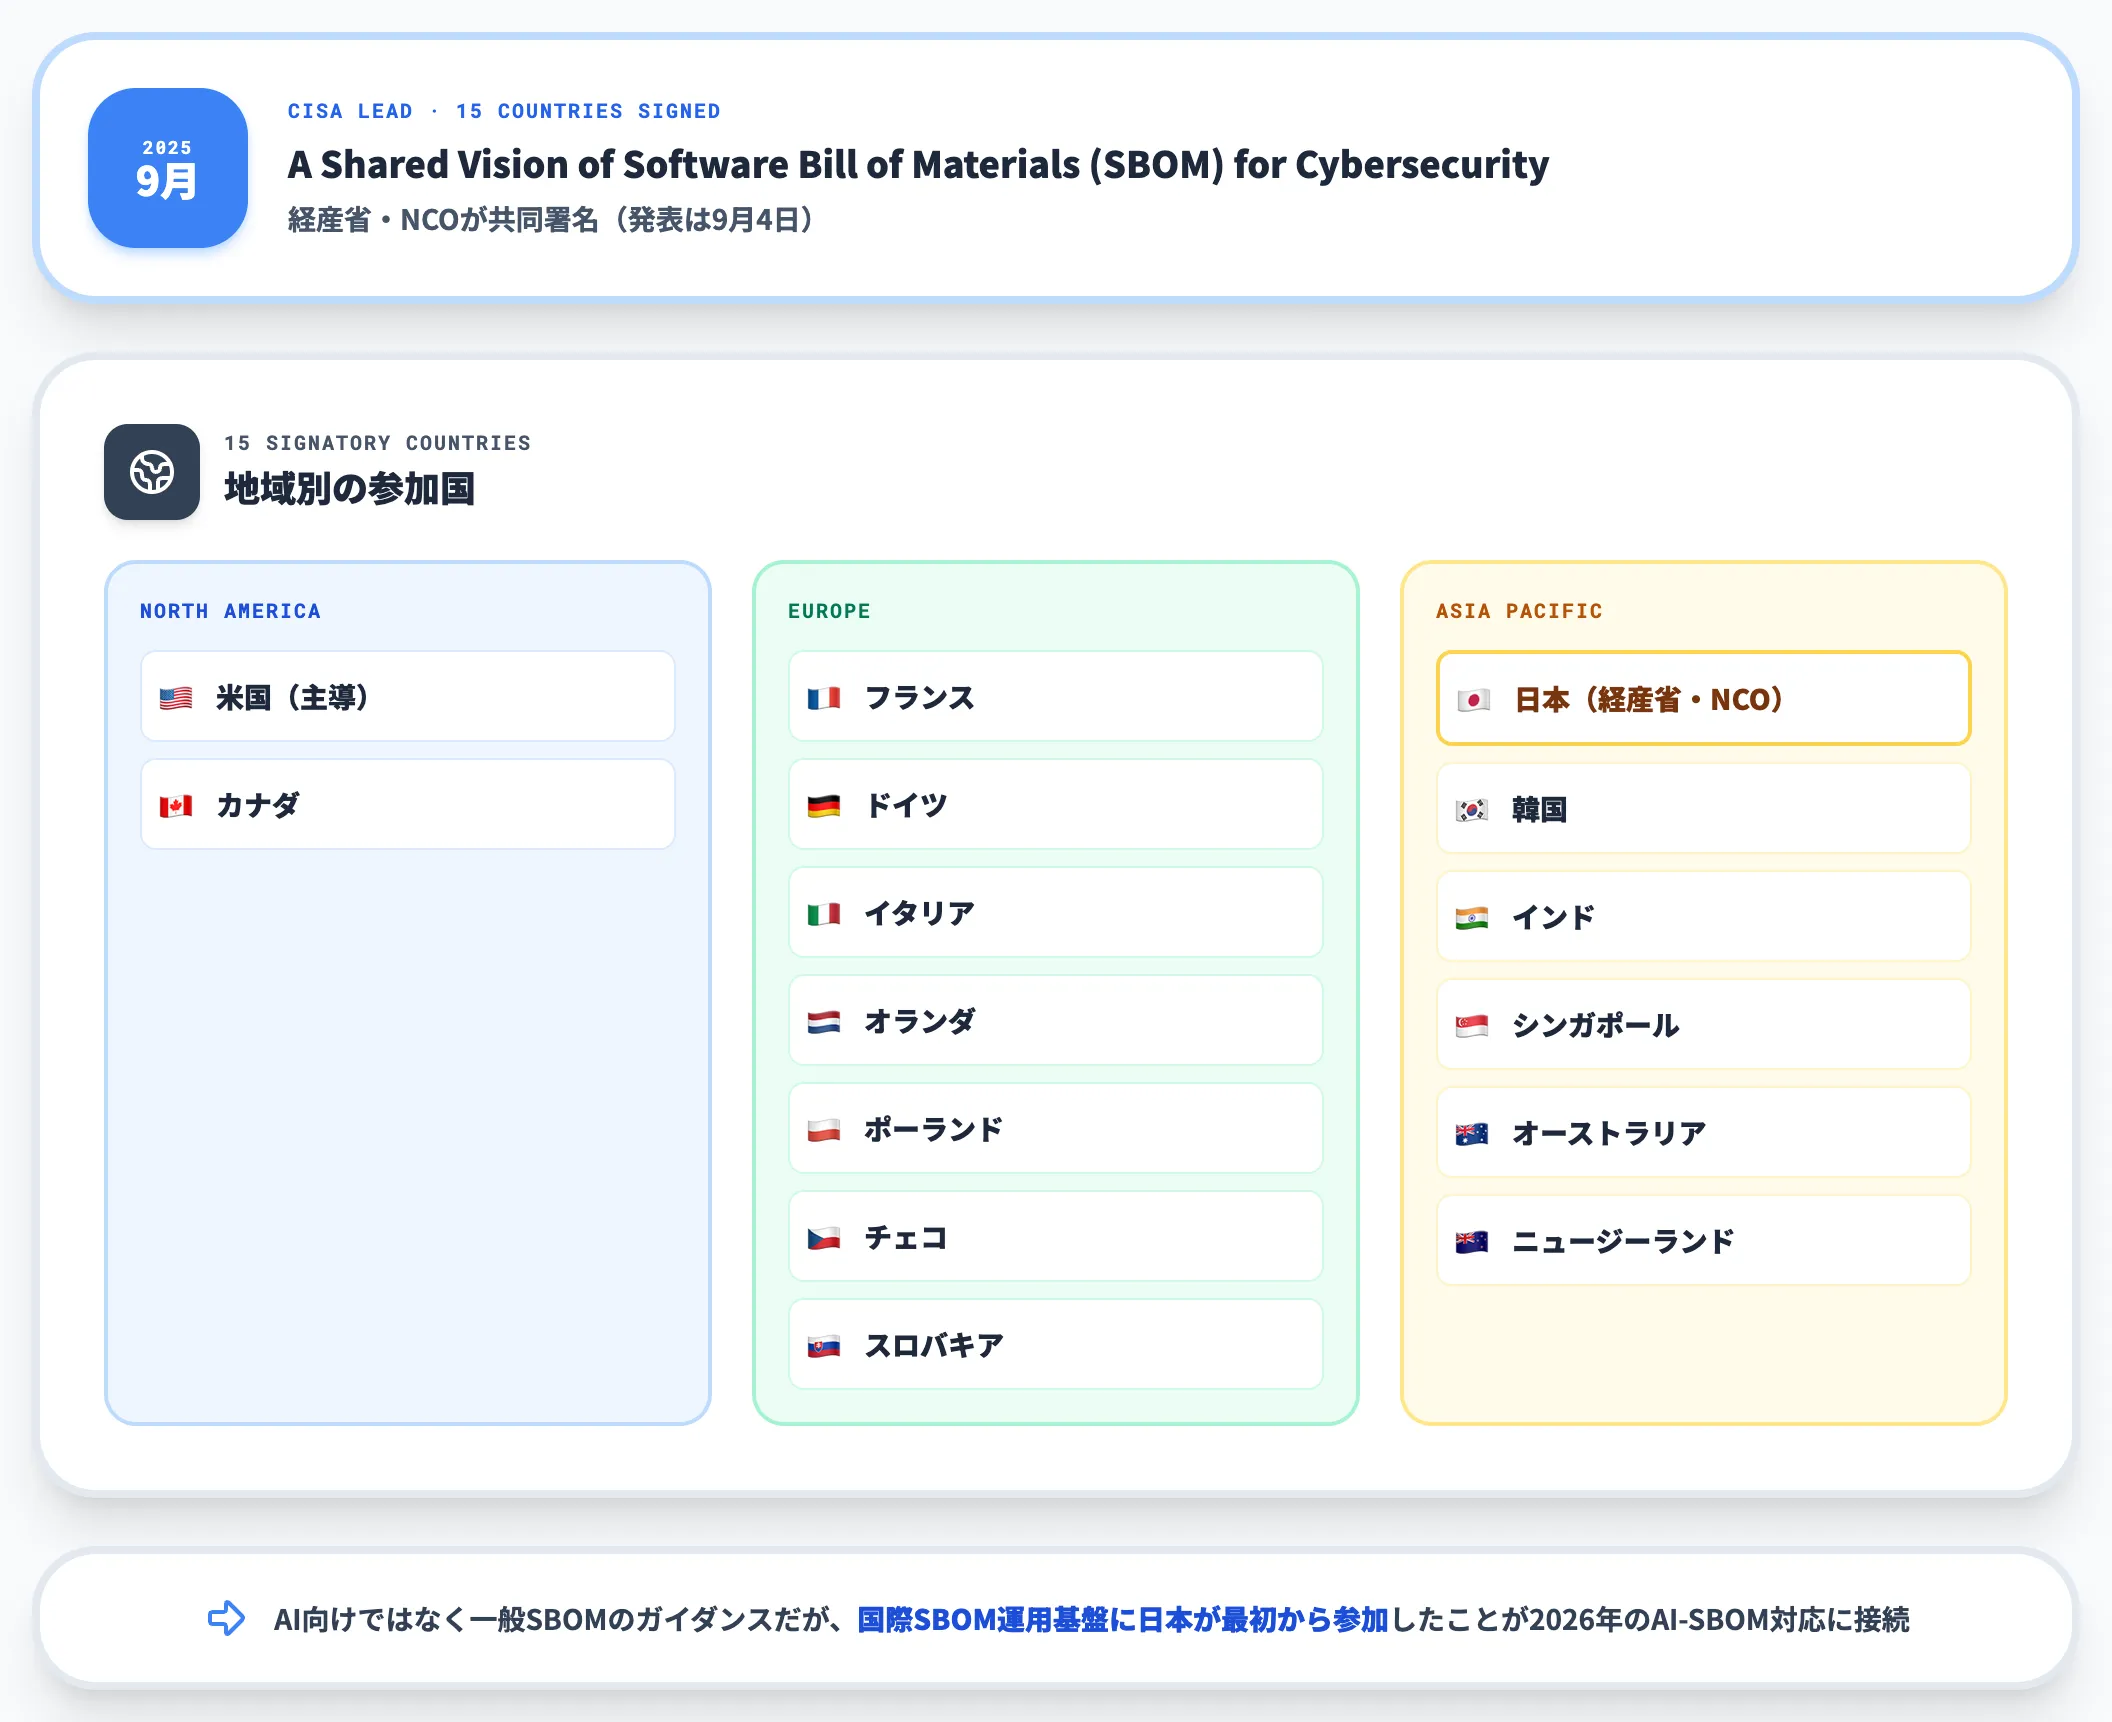This screenshot has width=2112, height=1722.
Task: Click the チェコ label
Action: [x=906, y=1238]
